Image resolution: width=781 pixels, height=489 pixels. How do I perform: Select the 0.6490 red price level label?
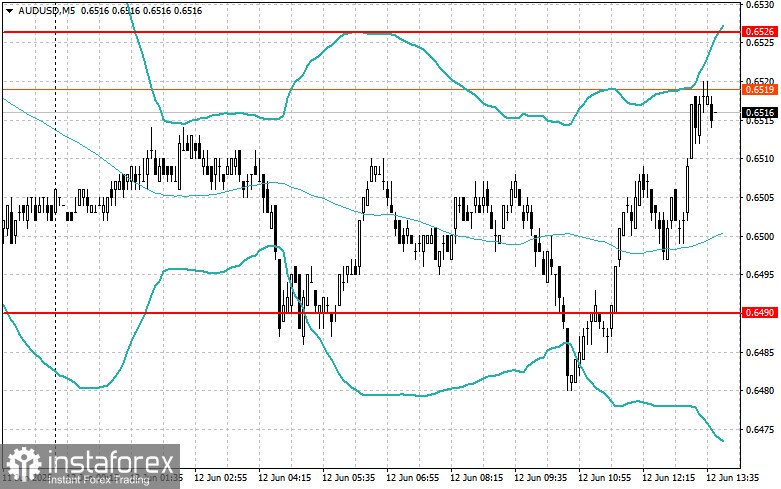[x=760, y=313]
